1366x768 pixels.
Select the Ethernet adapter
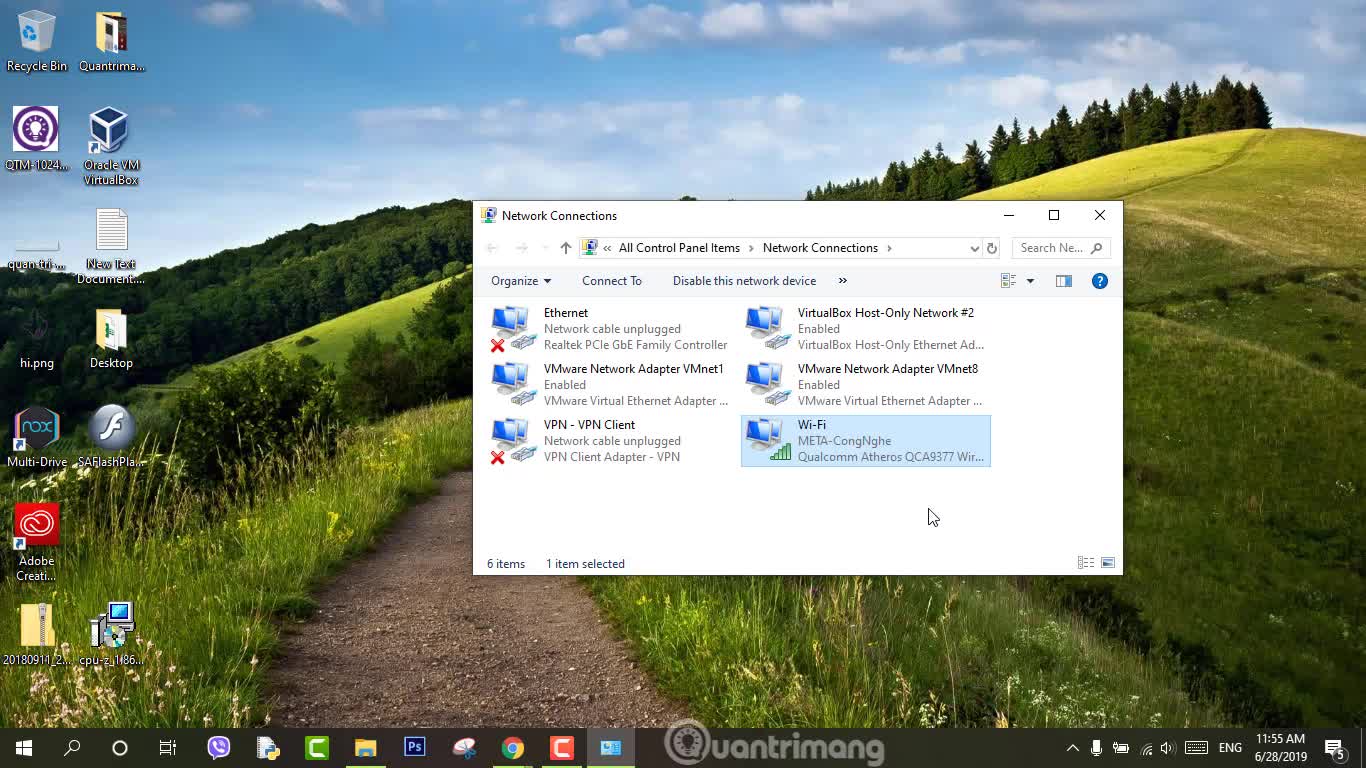610,329
